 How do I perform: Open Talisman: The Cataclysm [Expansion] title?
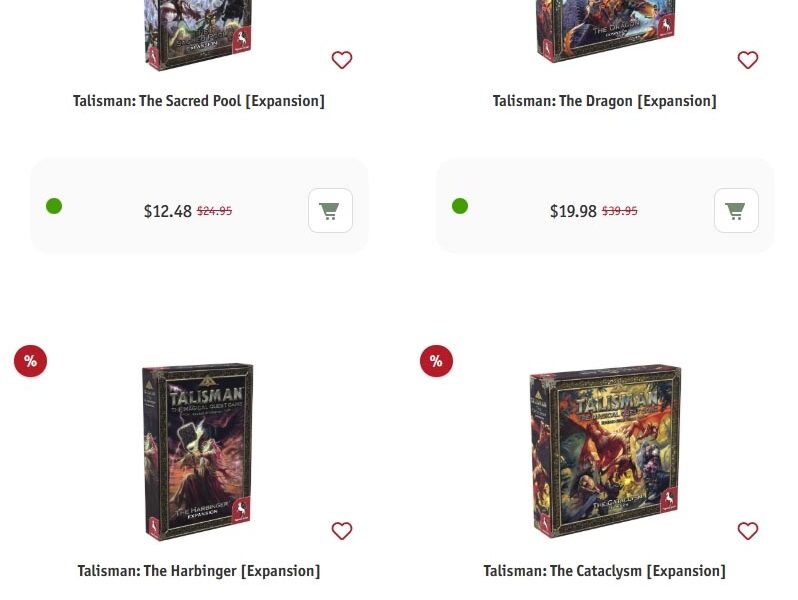point(605,571)
